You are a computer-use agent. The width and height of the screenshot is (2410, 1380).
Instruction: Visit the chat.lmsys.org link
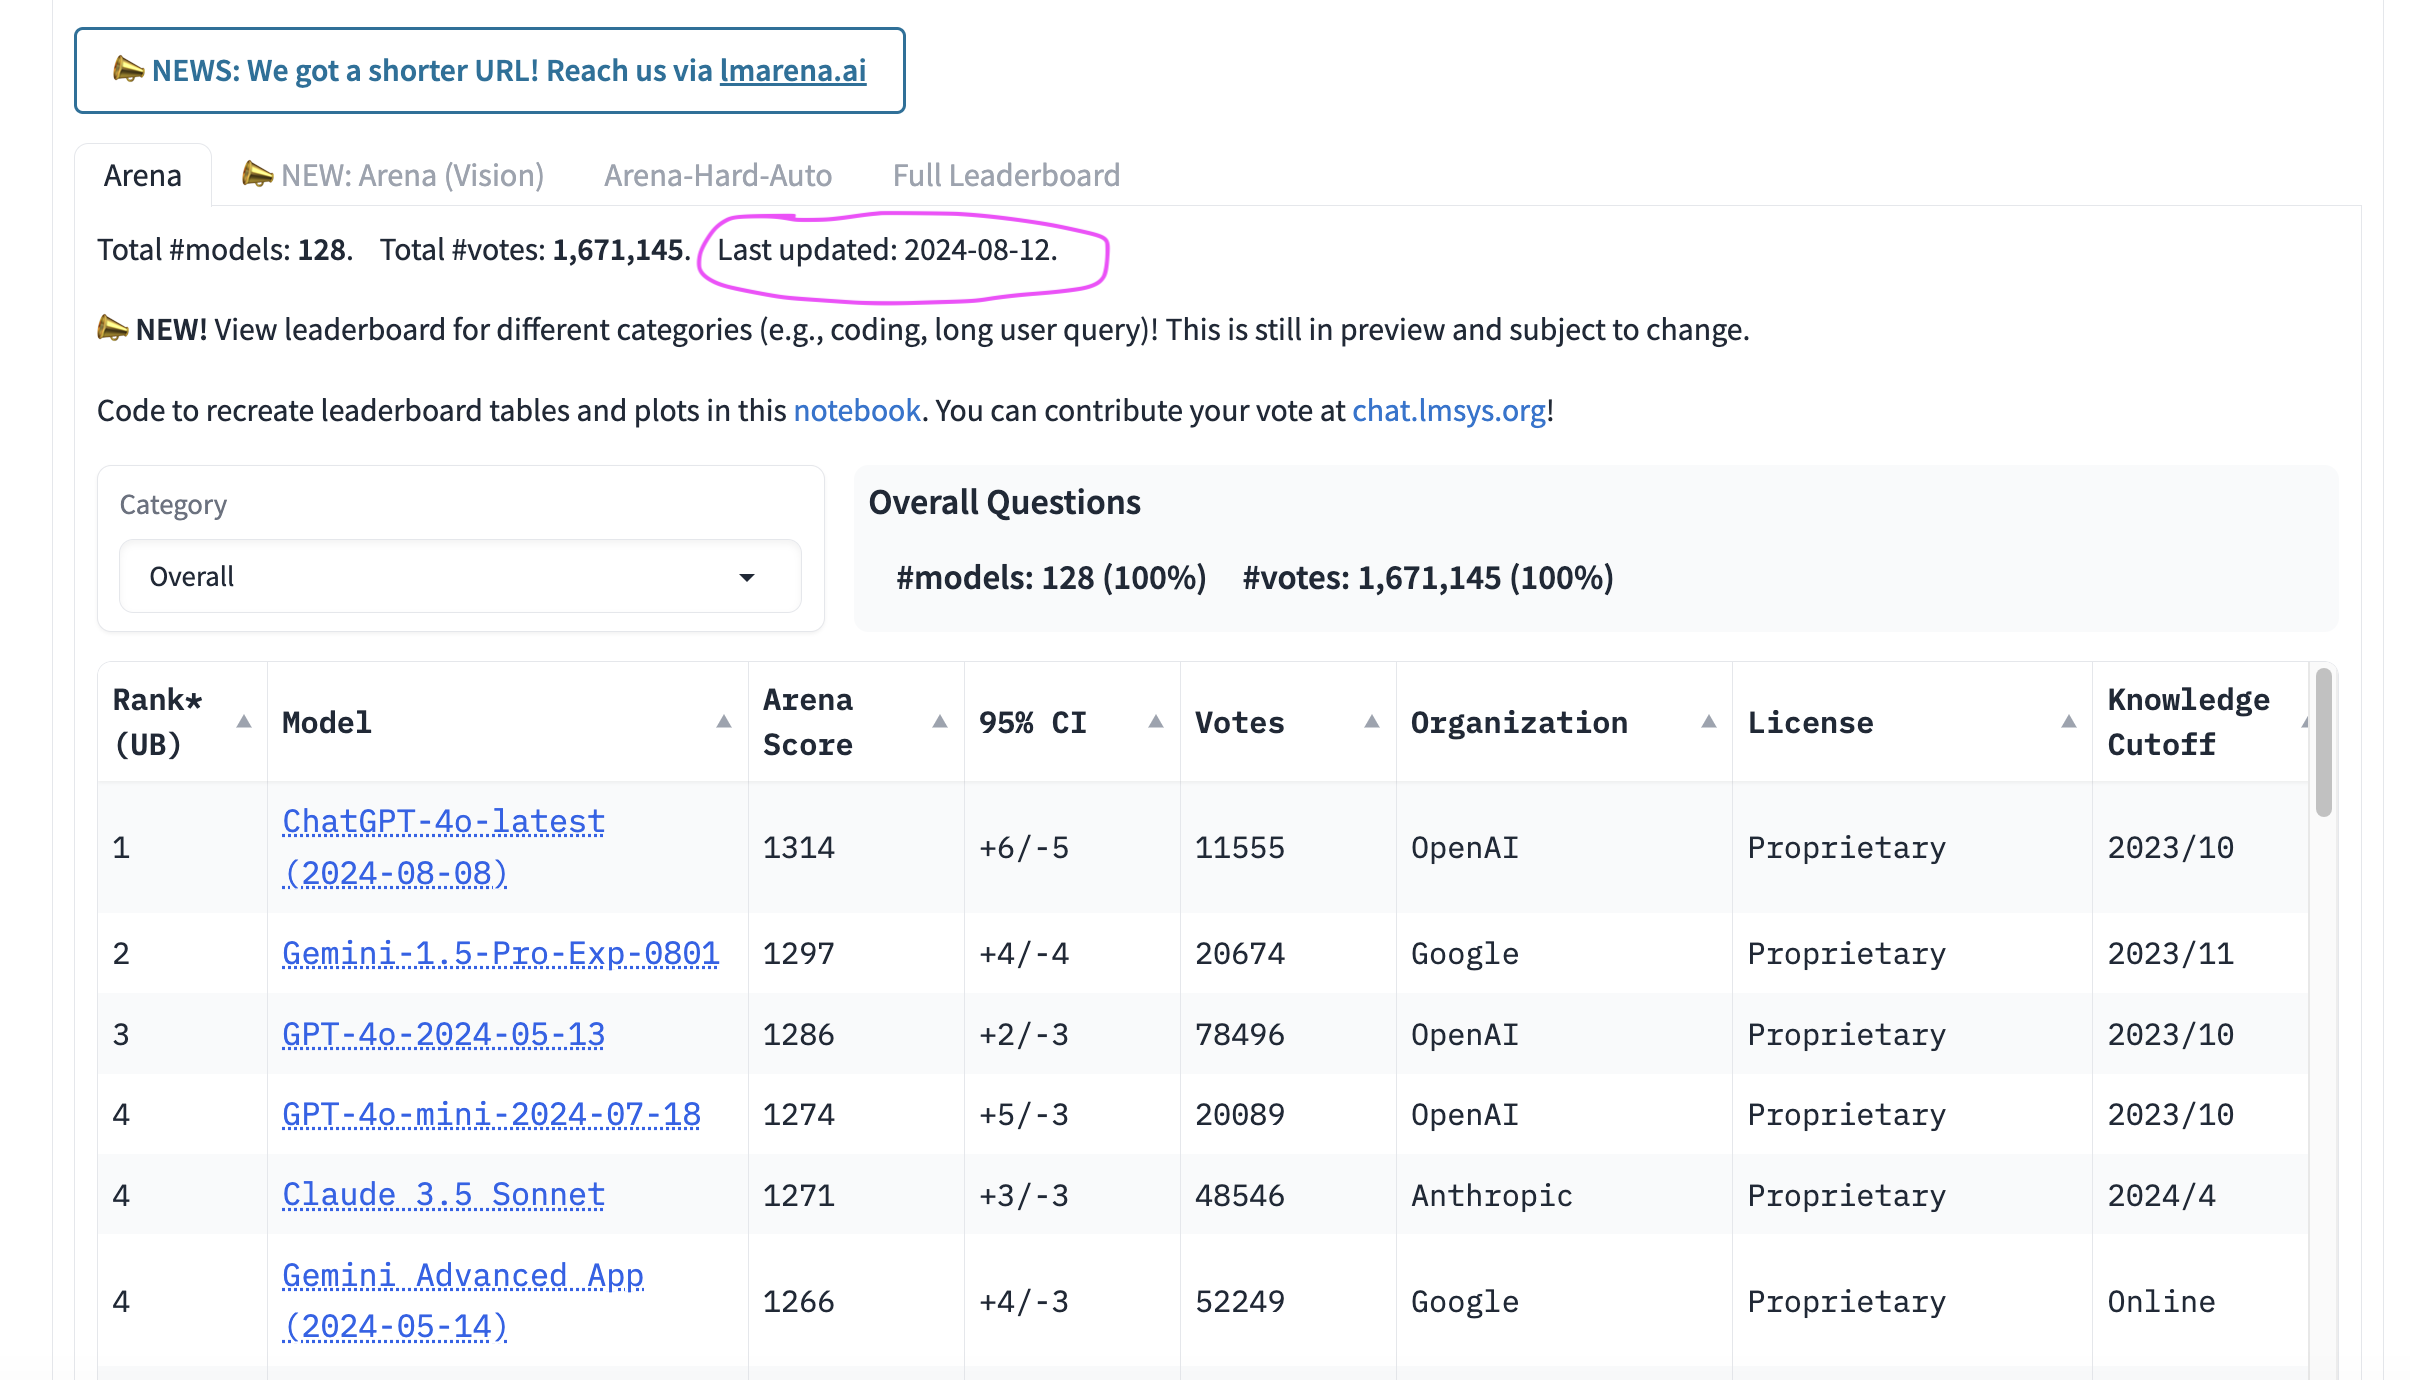click(1449, 410)
